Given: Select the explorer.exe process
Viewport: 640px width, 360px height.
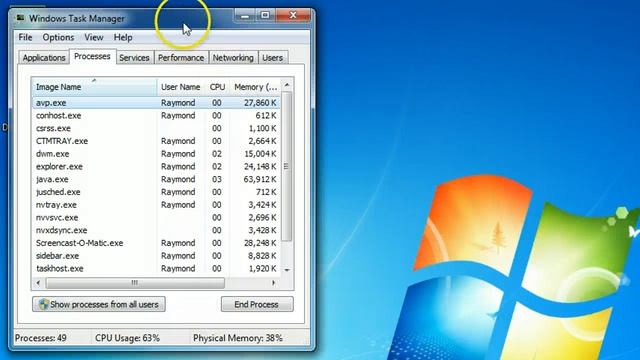Looking at the screenshot, I should tap(156, 167).
